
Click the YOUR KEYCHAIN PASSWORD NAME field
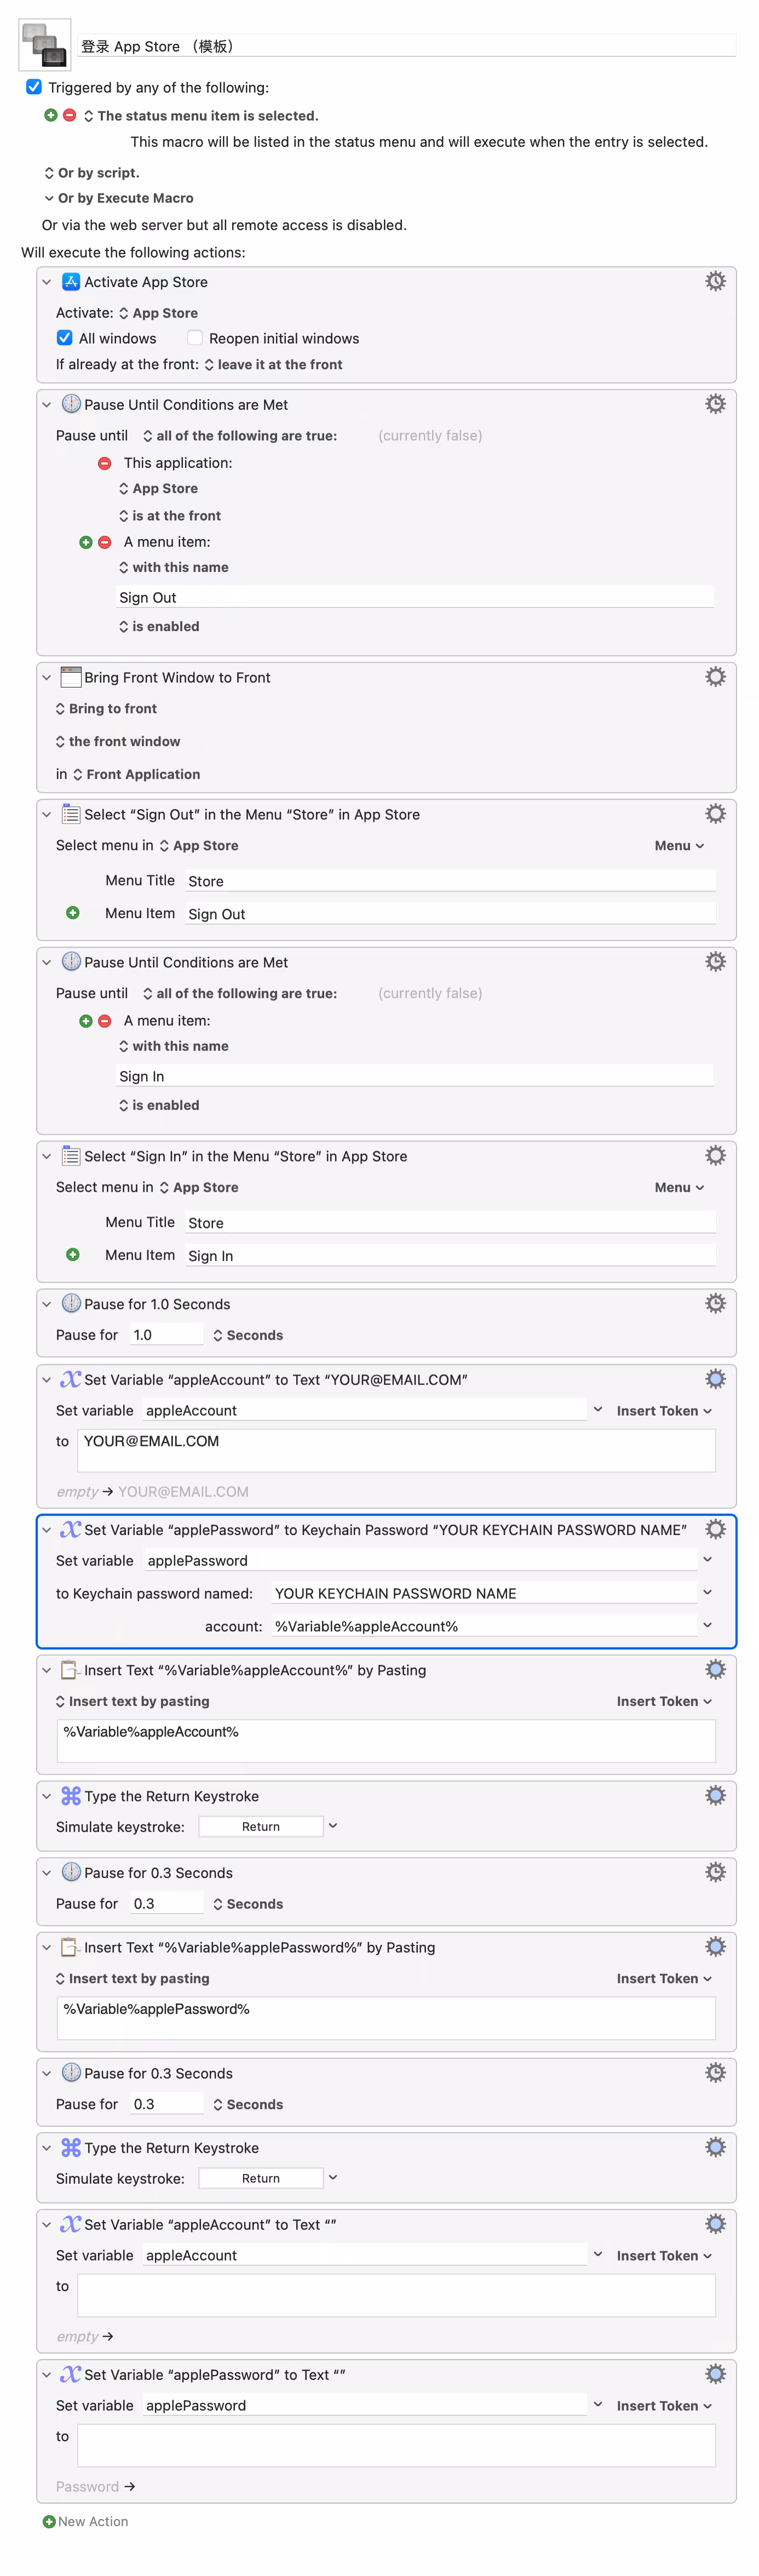pyautogui.click(x=484, y=1593)
